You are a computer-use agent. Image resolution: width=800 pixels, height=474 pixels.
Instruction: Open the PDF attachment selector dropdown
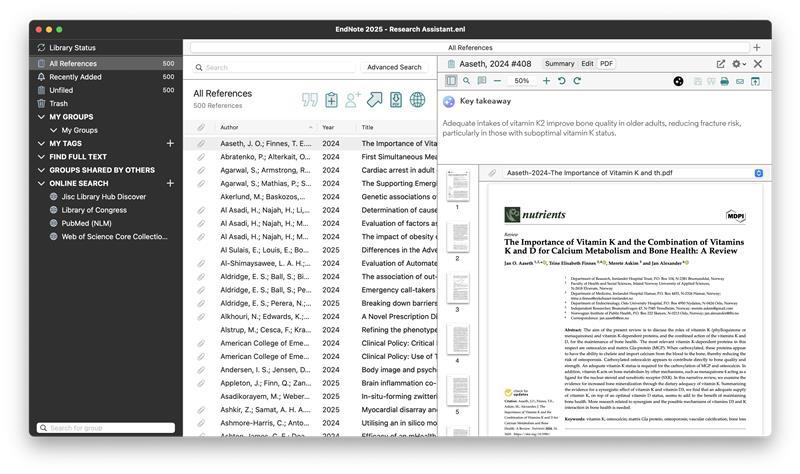759,173
